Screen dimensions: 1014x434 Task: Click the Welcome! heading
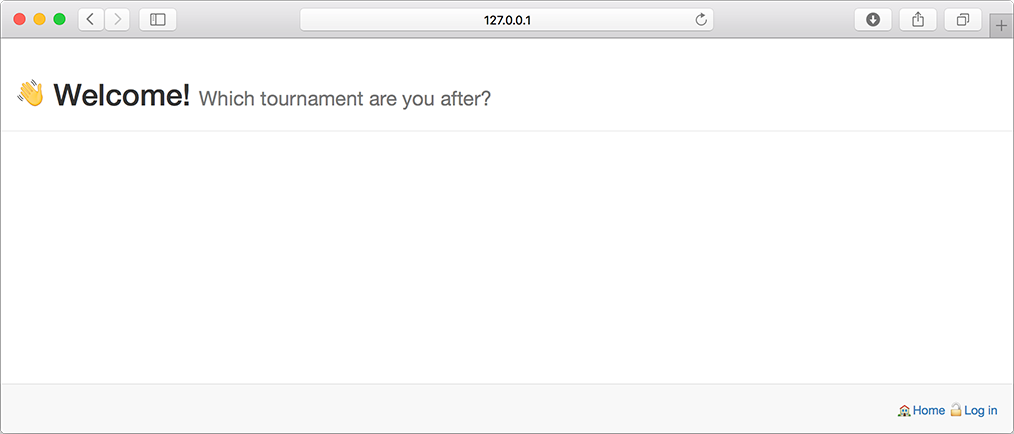coord(122,95)
